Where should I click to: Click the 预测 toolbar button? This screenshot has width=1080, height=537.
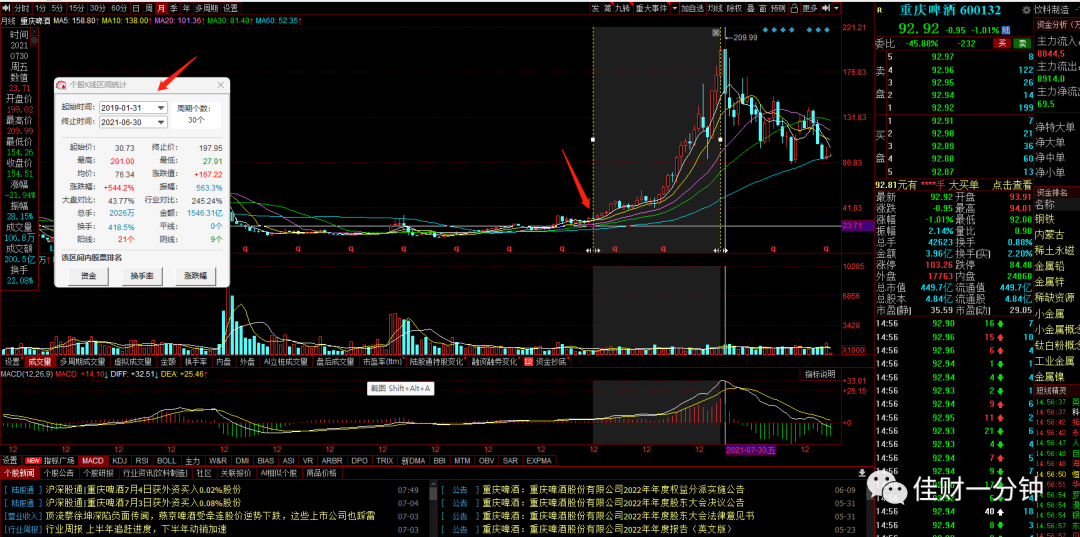pos(778,8)
